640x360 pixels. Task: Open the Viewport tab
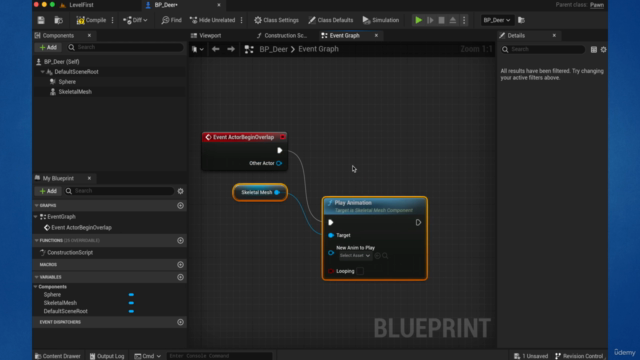click(x=206, y=36)
